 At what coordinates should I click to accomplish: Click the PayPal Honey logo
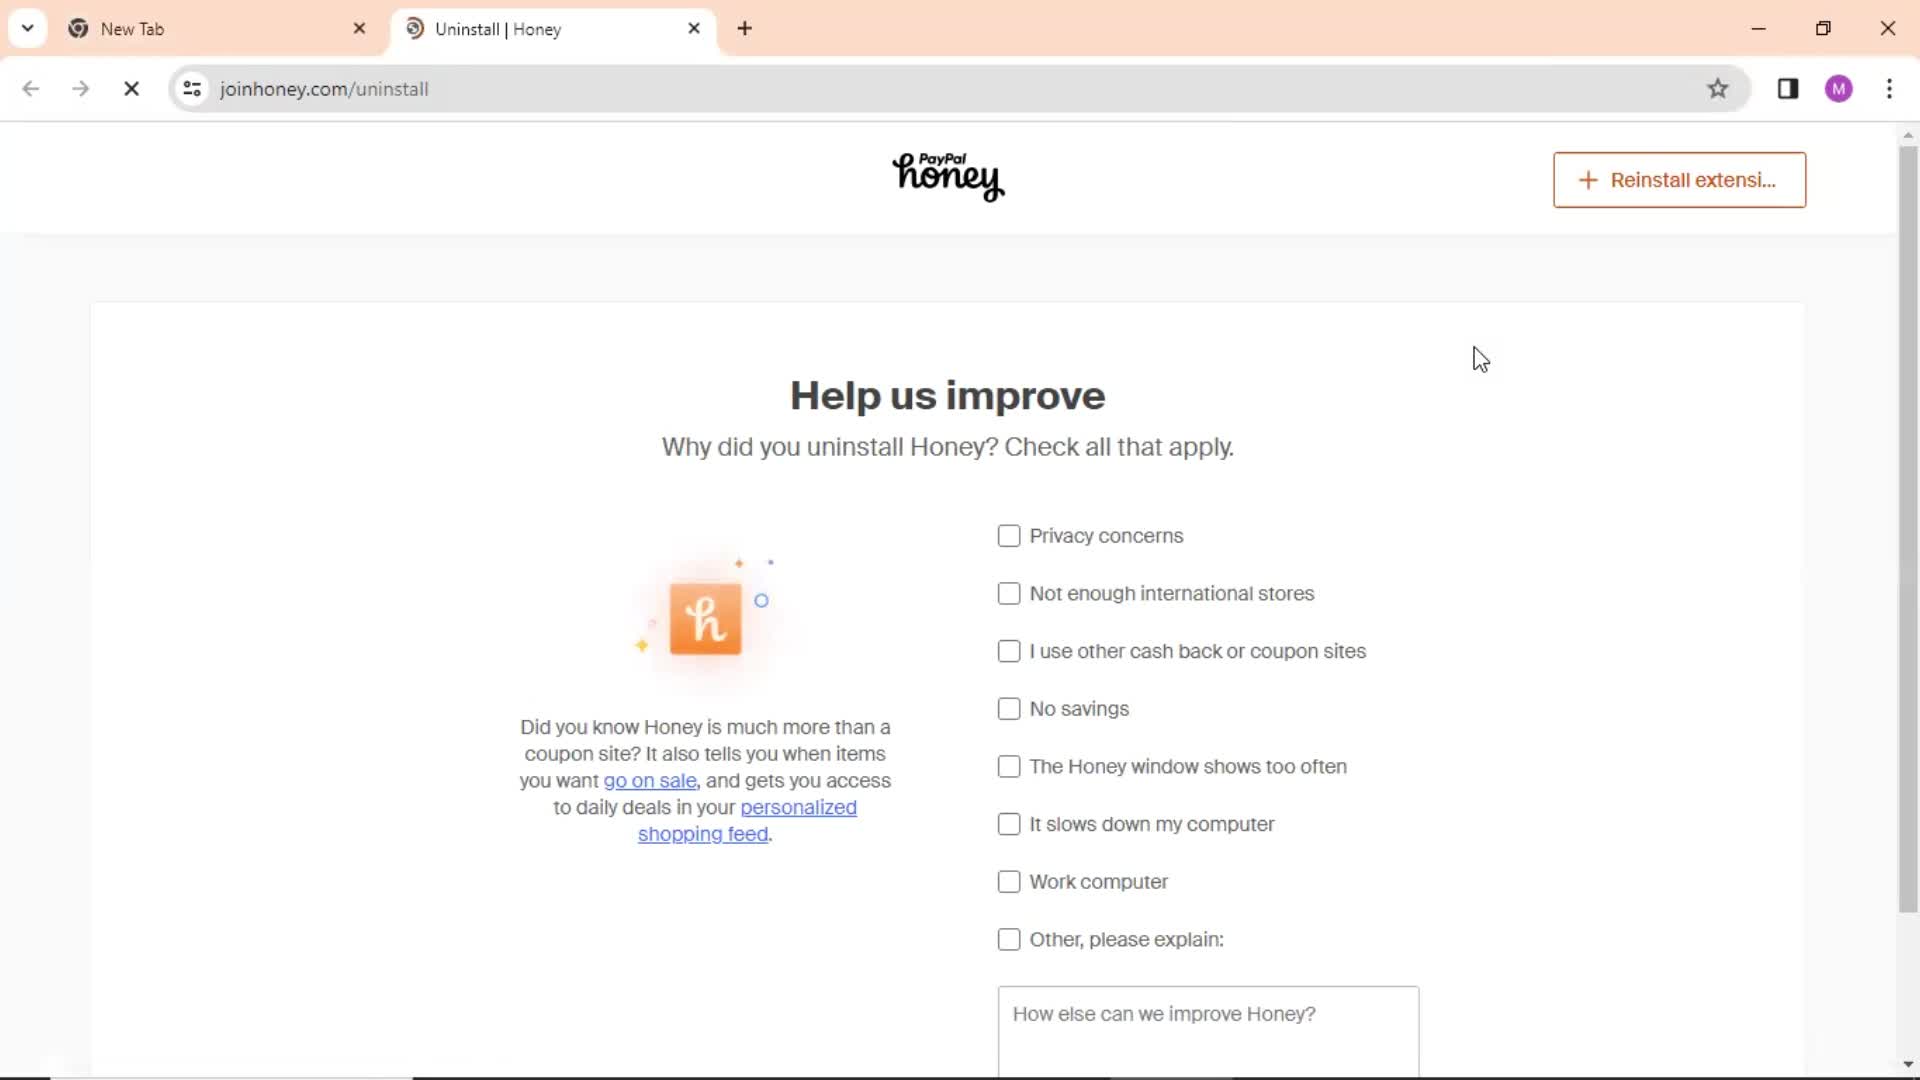(948, 177)
